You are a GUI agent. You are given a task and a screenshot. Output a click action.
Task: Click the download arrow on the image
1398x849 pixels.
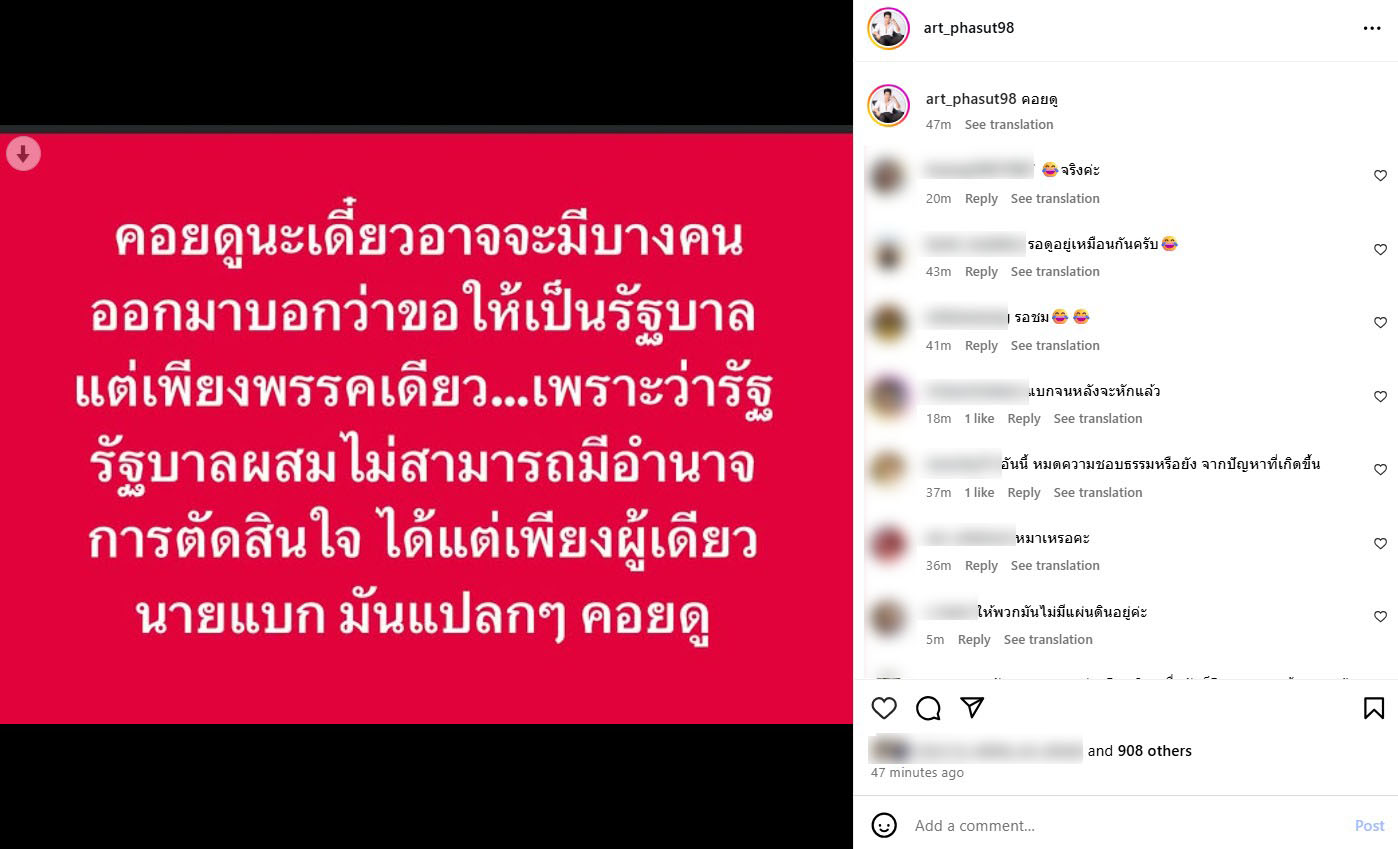[x=23, y=154]
